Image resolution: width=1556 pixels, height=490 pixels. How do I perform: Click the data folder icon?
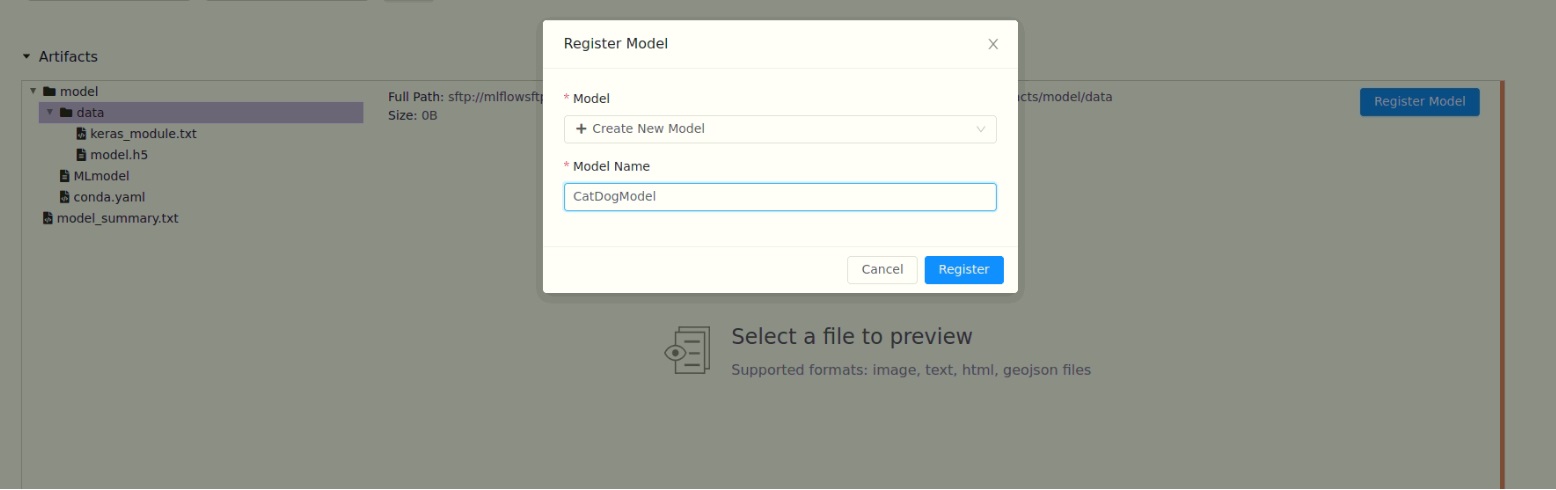[x=66, y=112]
